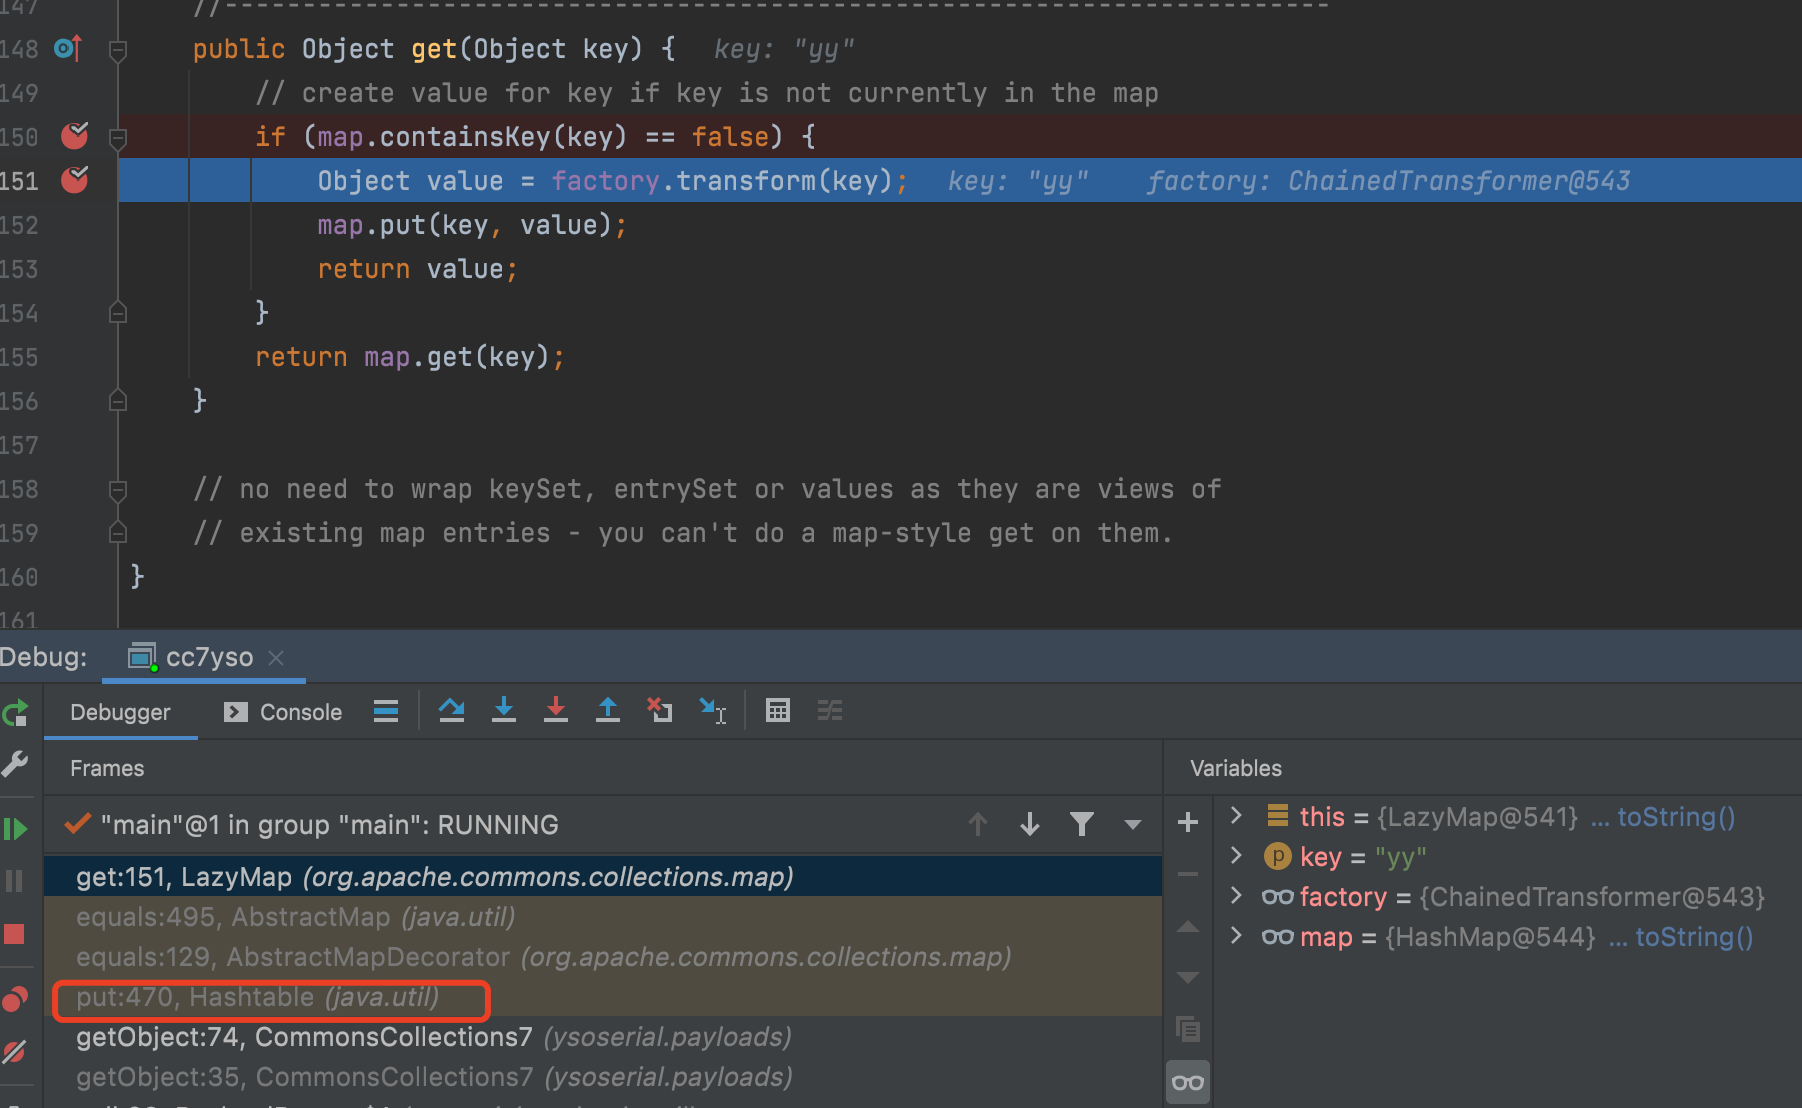This screenshot has width=1802, height=1108.
Task: Click the override gutter icon line 148
Action: pyautogui.click(x=68, y=48)
